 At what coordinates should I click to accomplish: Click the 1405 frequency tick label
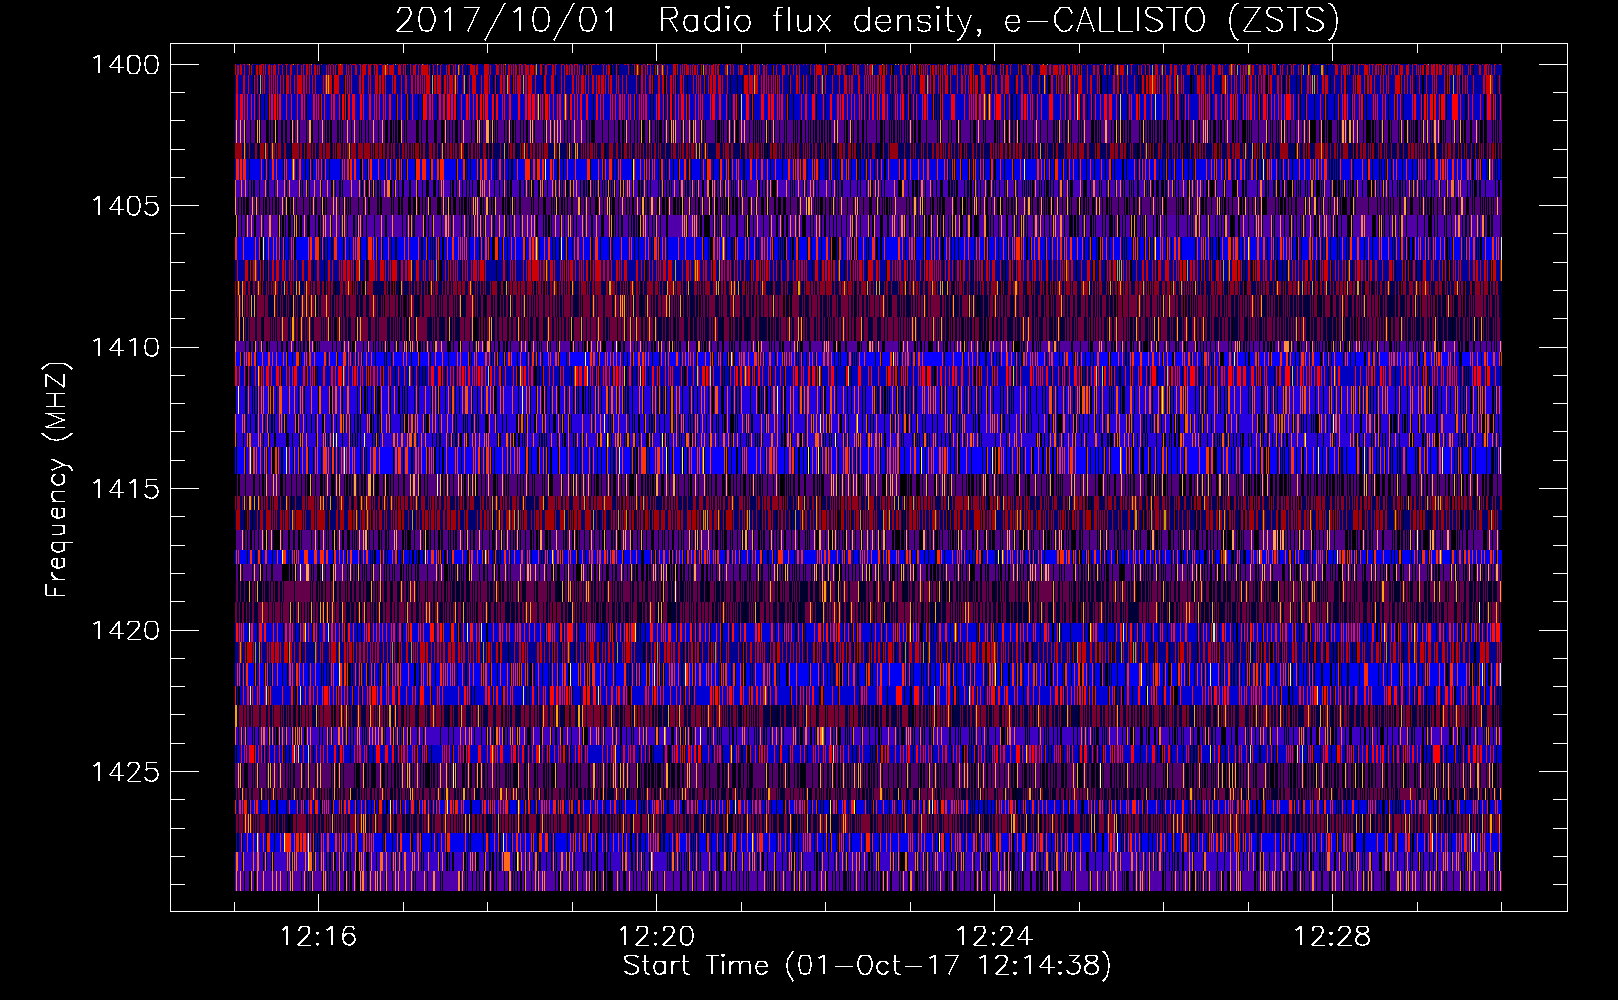(125, 206)
